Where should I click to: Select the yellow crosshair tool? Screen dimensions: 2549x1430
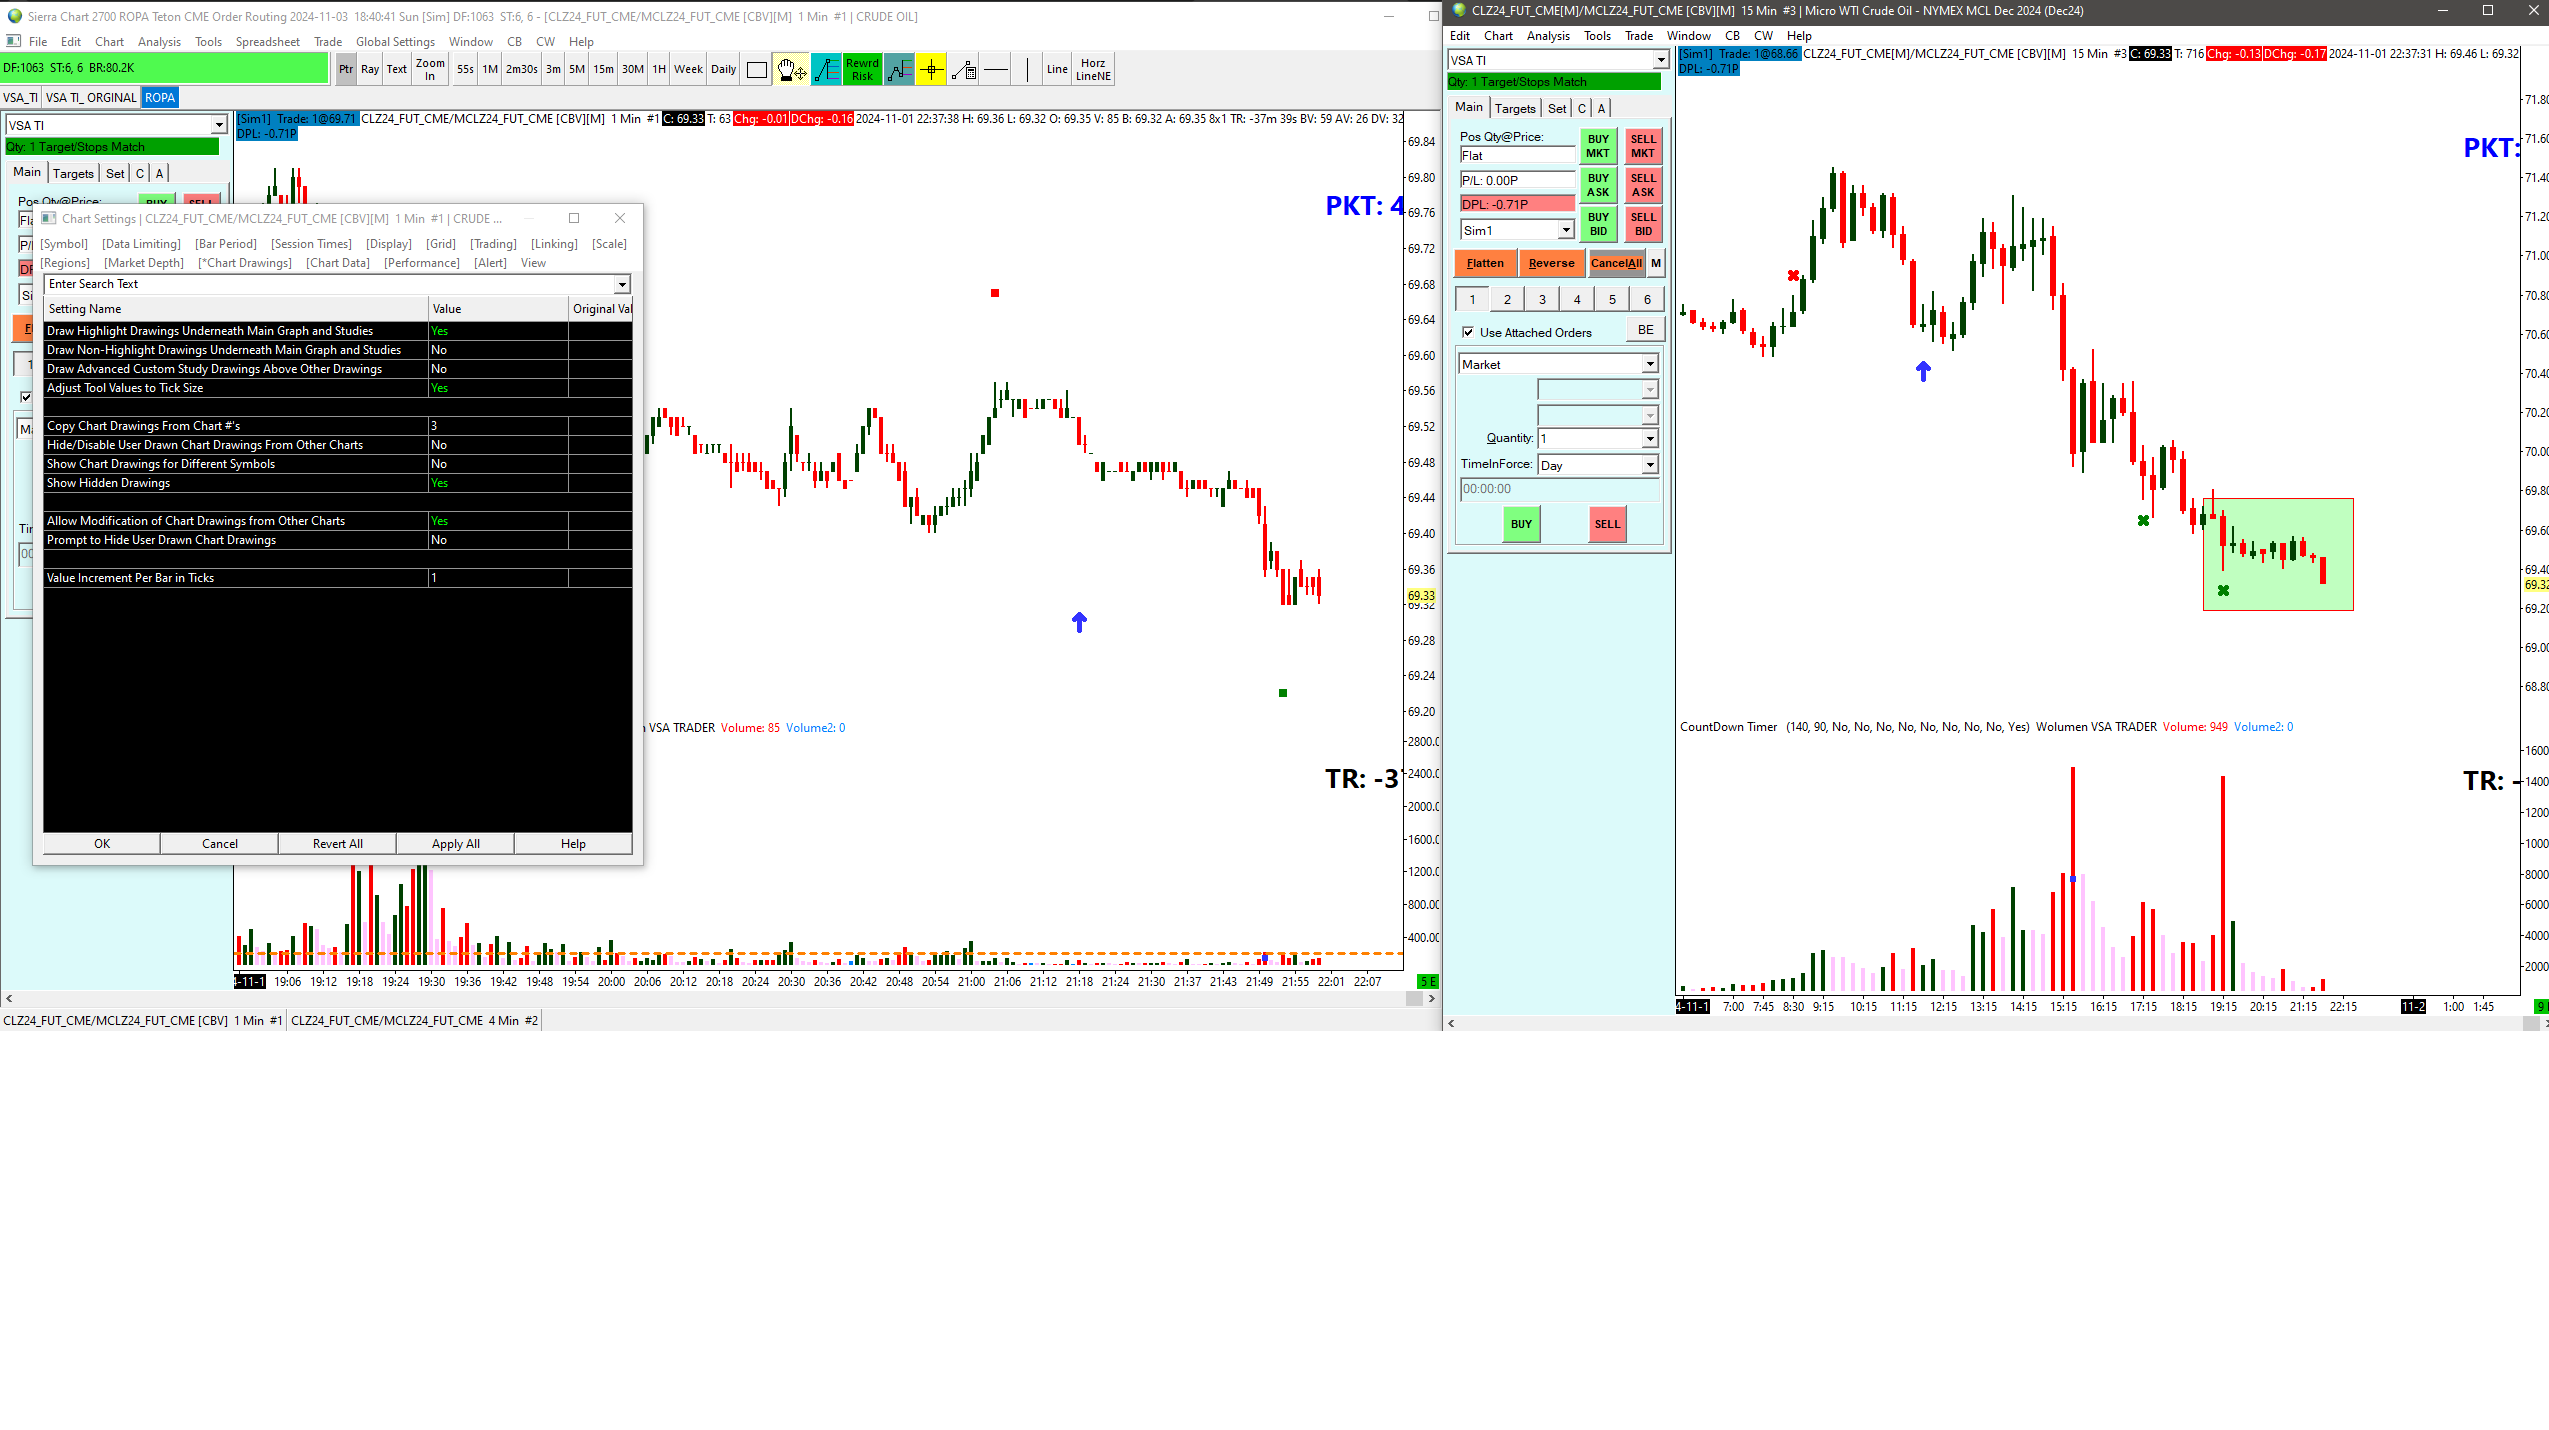pyautogui.click(x=930, y=69)
